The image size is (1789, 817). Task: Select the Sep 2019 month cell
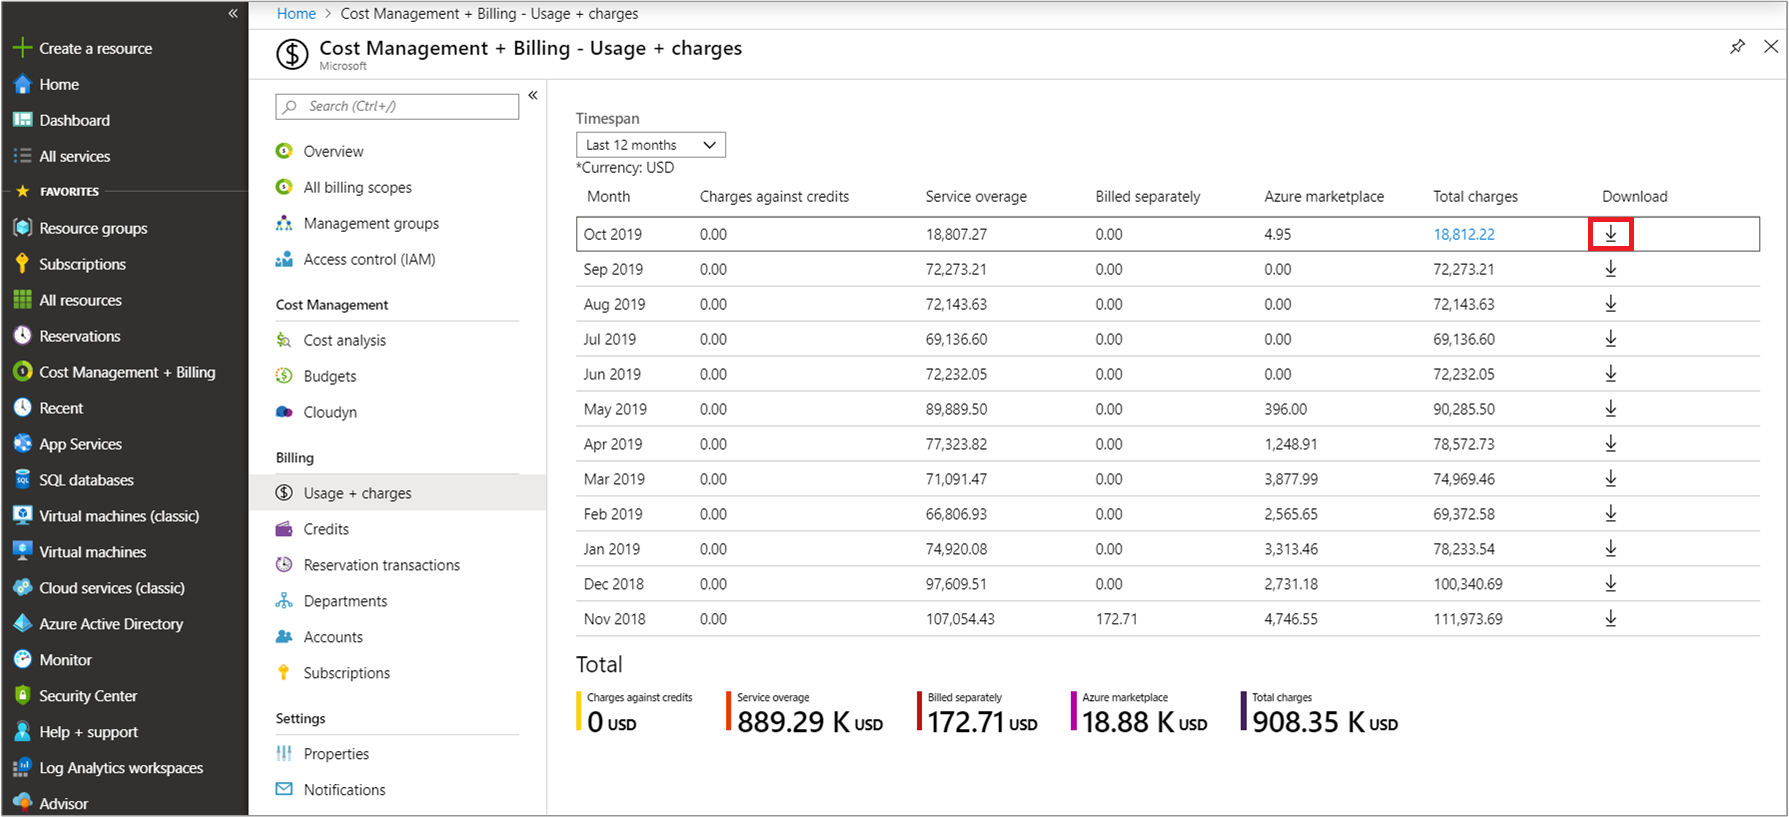[x=613, y=269]
